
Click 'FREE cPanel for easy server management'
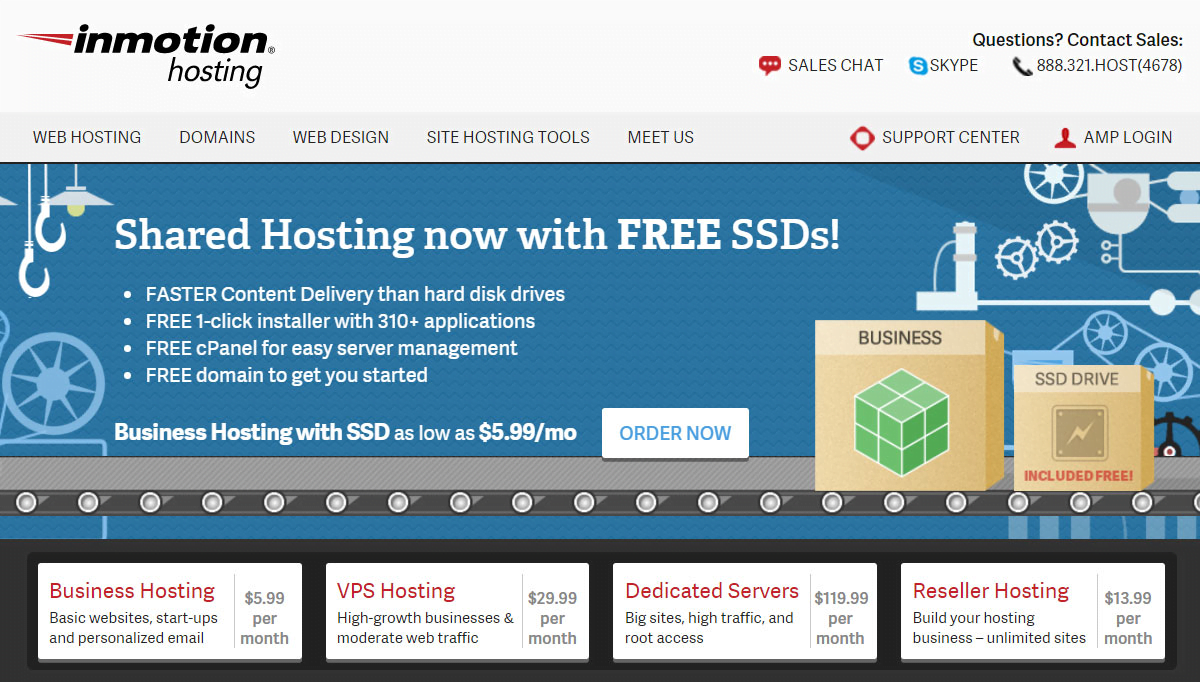click(331, 348)
